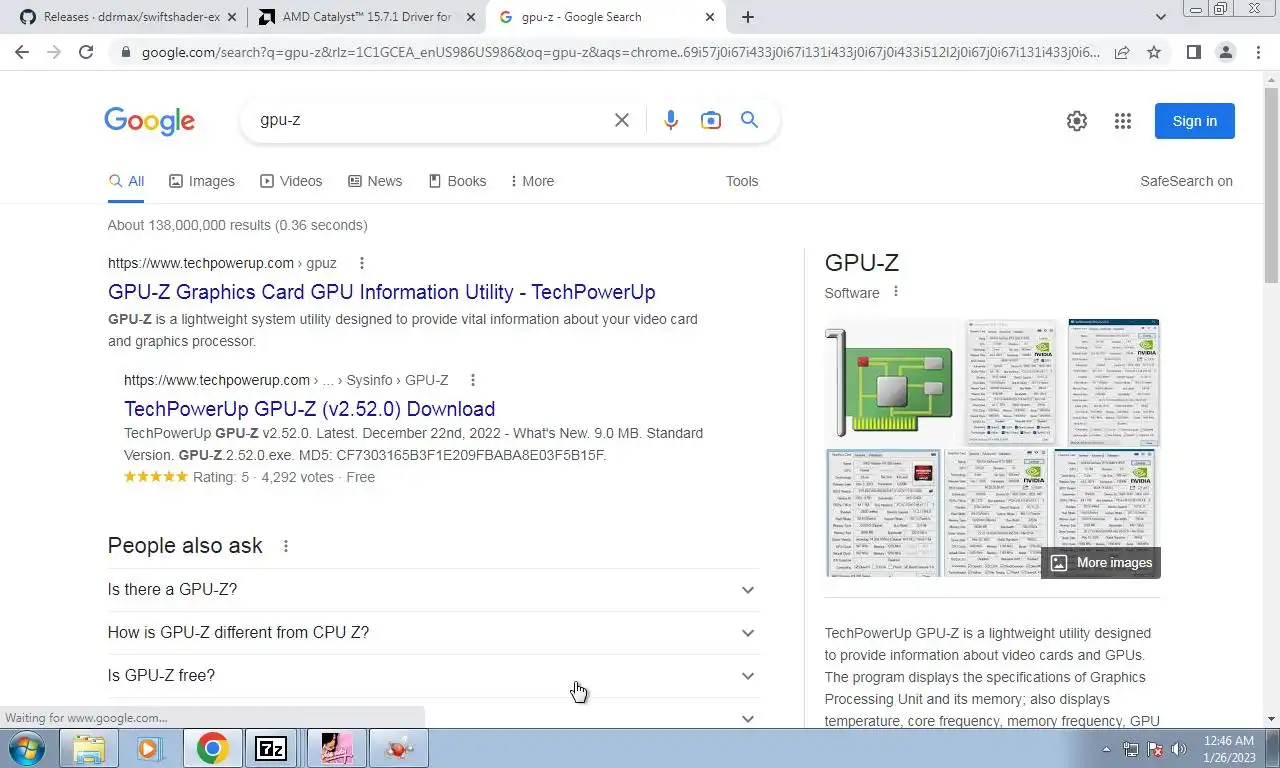Switch to AMD Catalyst 15.7.1 Driver tab
The width and height of the screenshot is (1280, 768).
366,17
